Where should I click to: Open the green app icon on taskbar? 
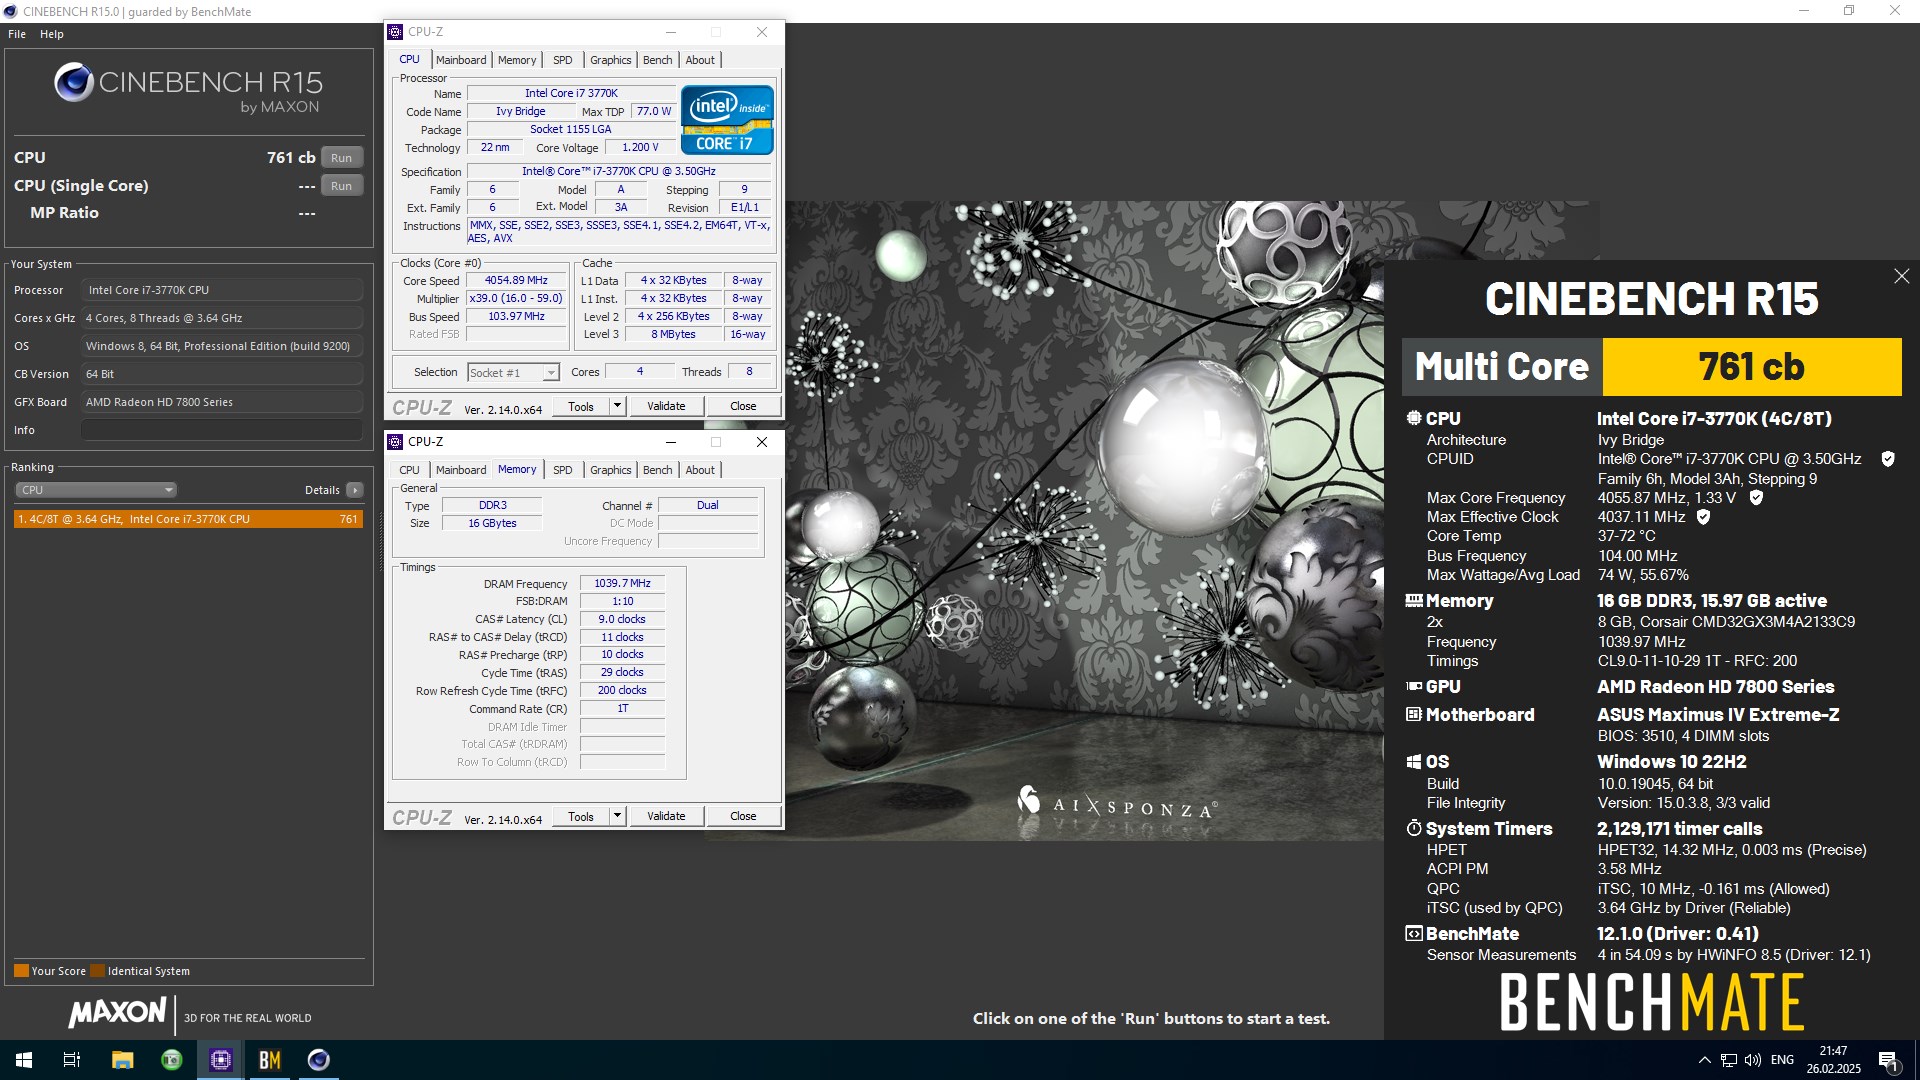click(172, 1060)
